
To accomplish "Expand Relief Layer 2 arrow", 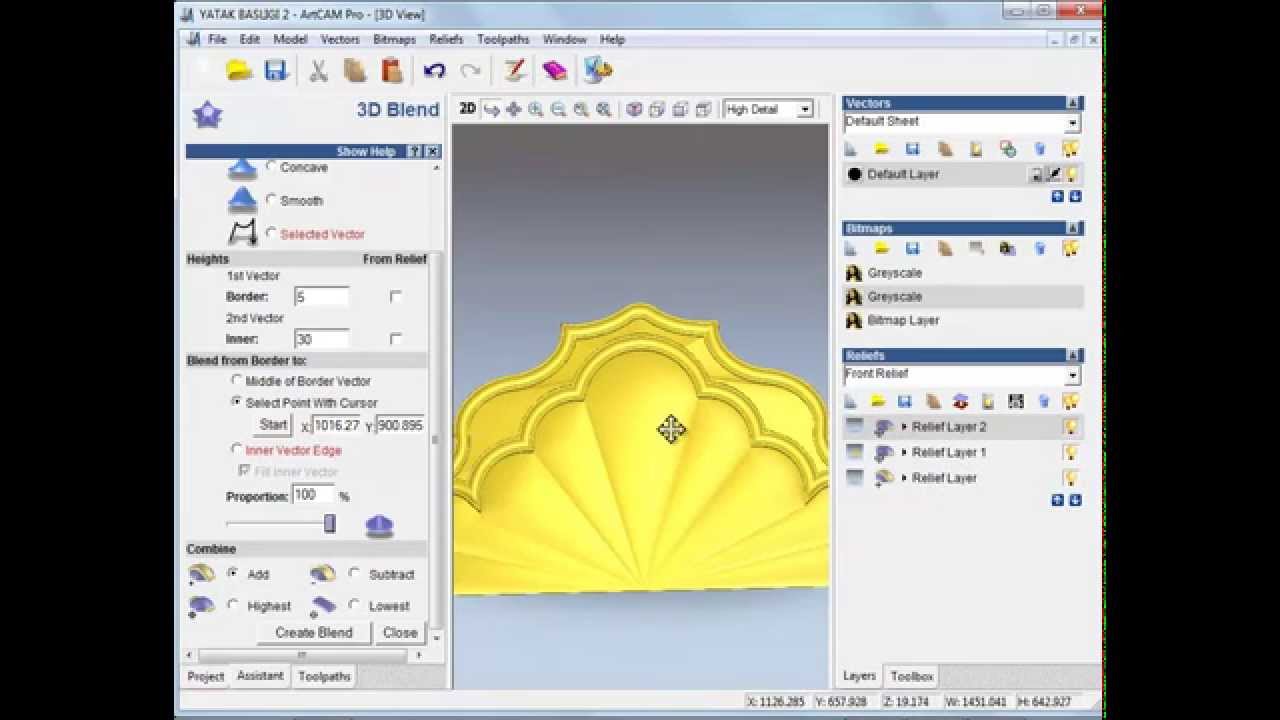I will click(x=904, y=427).
